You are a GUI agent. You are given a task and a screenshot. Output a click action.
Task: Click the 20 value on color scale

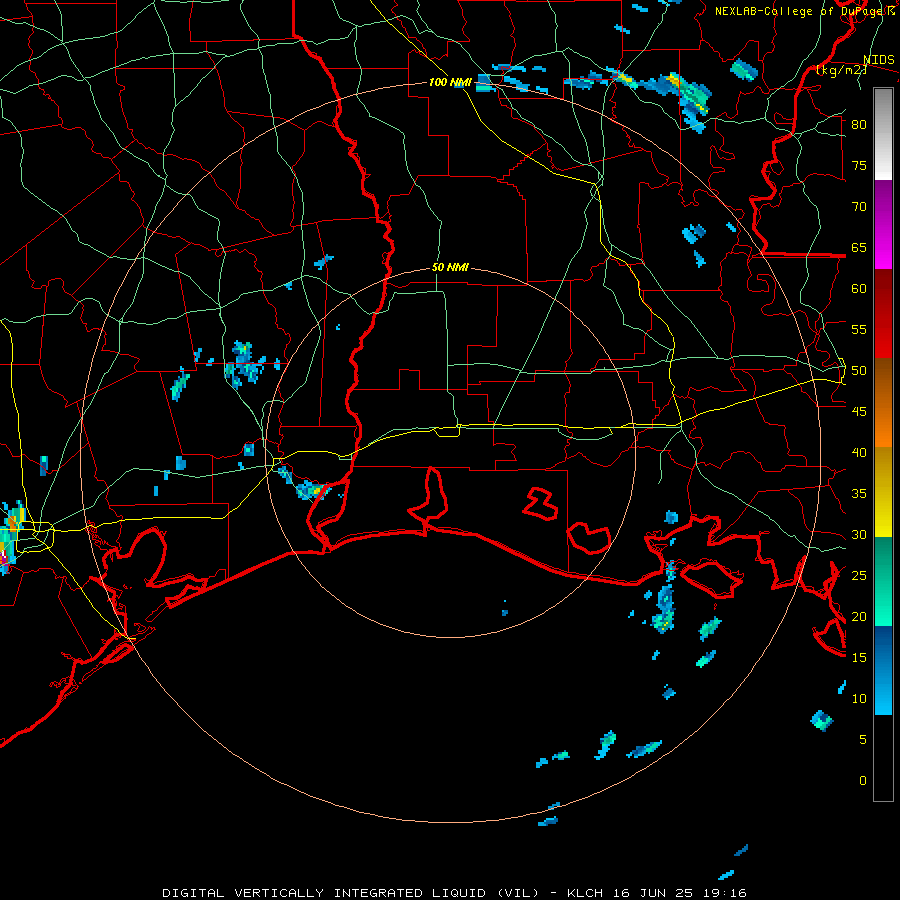pos(859,617)
